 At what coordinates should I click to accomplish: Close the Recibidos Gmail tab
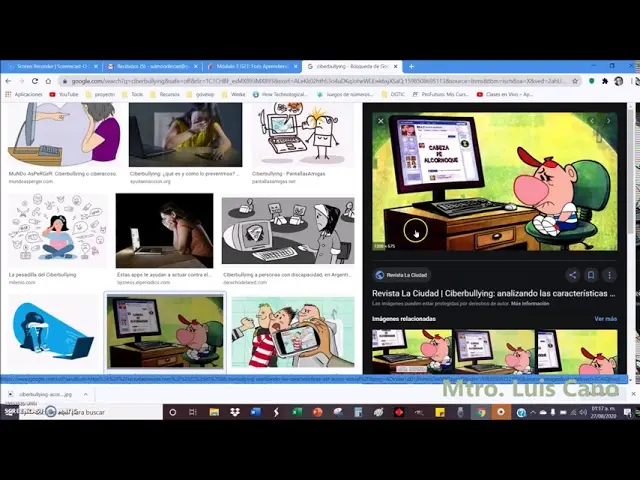click(196, 66)
